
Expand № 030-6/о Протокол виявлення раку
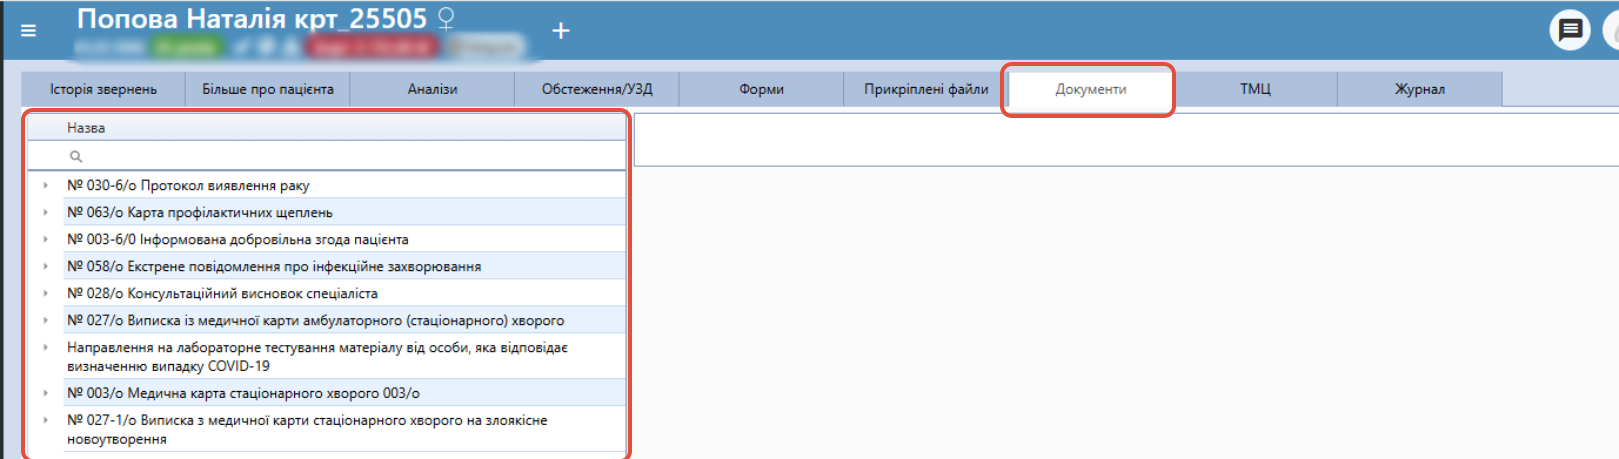(x=45, y=185)
